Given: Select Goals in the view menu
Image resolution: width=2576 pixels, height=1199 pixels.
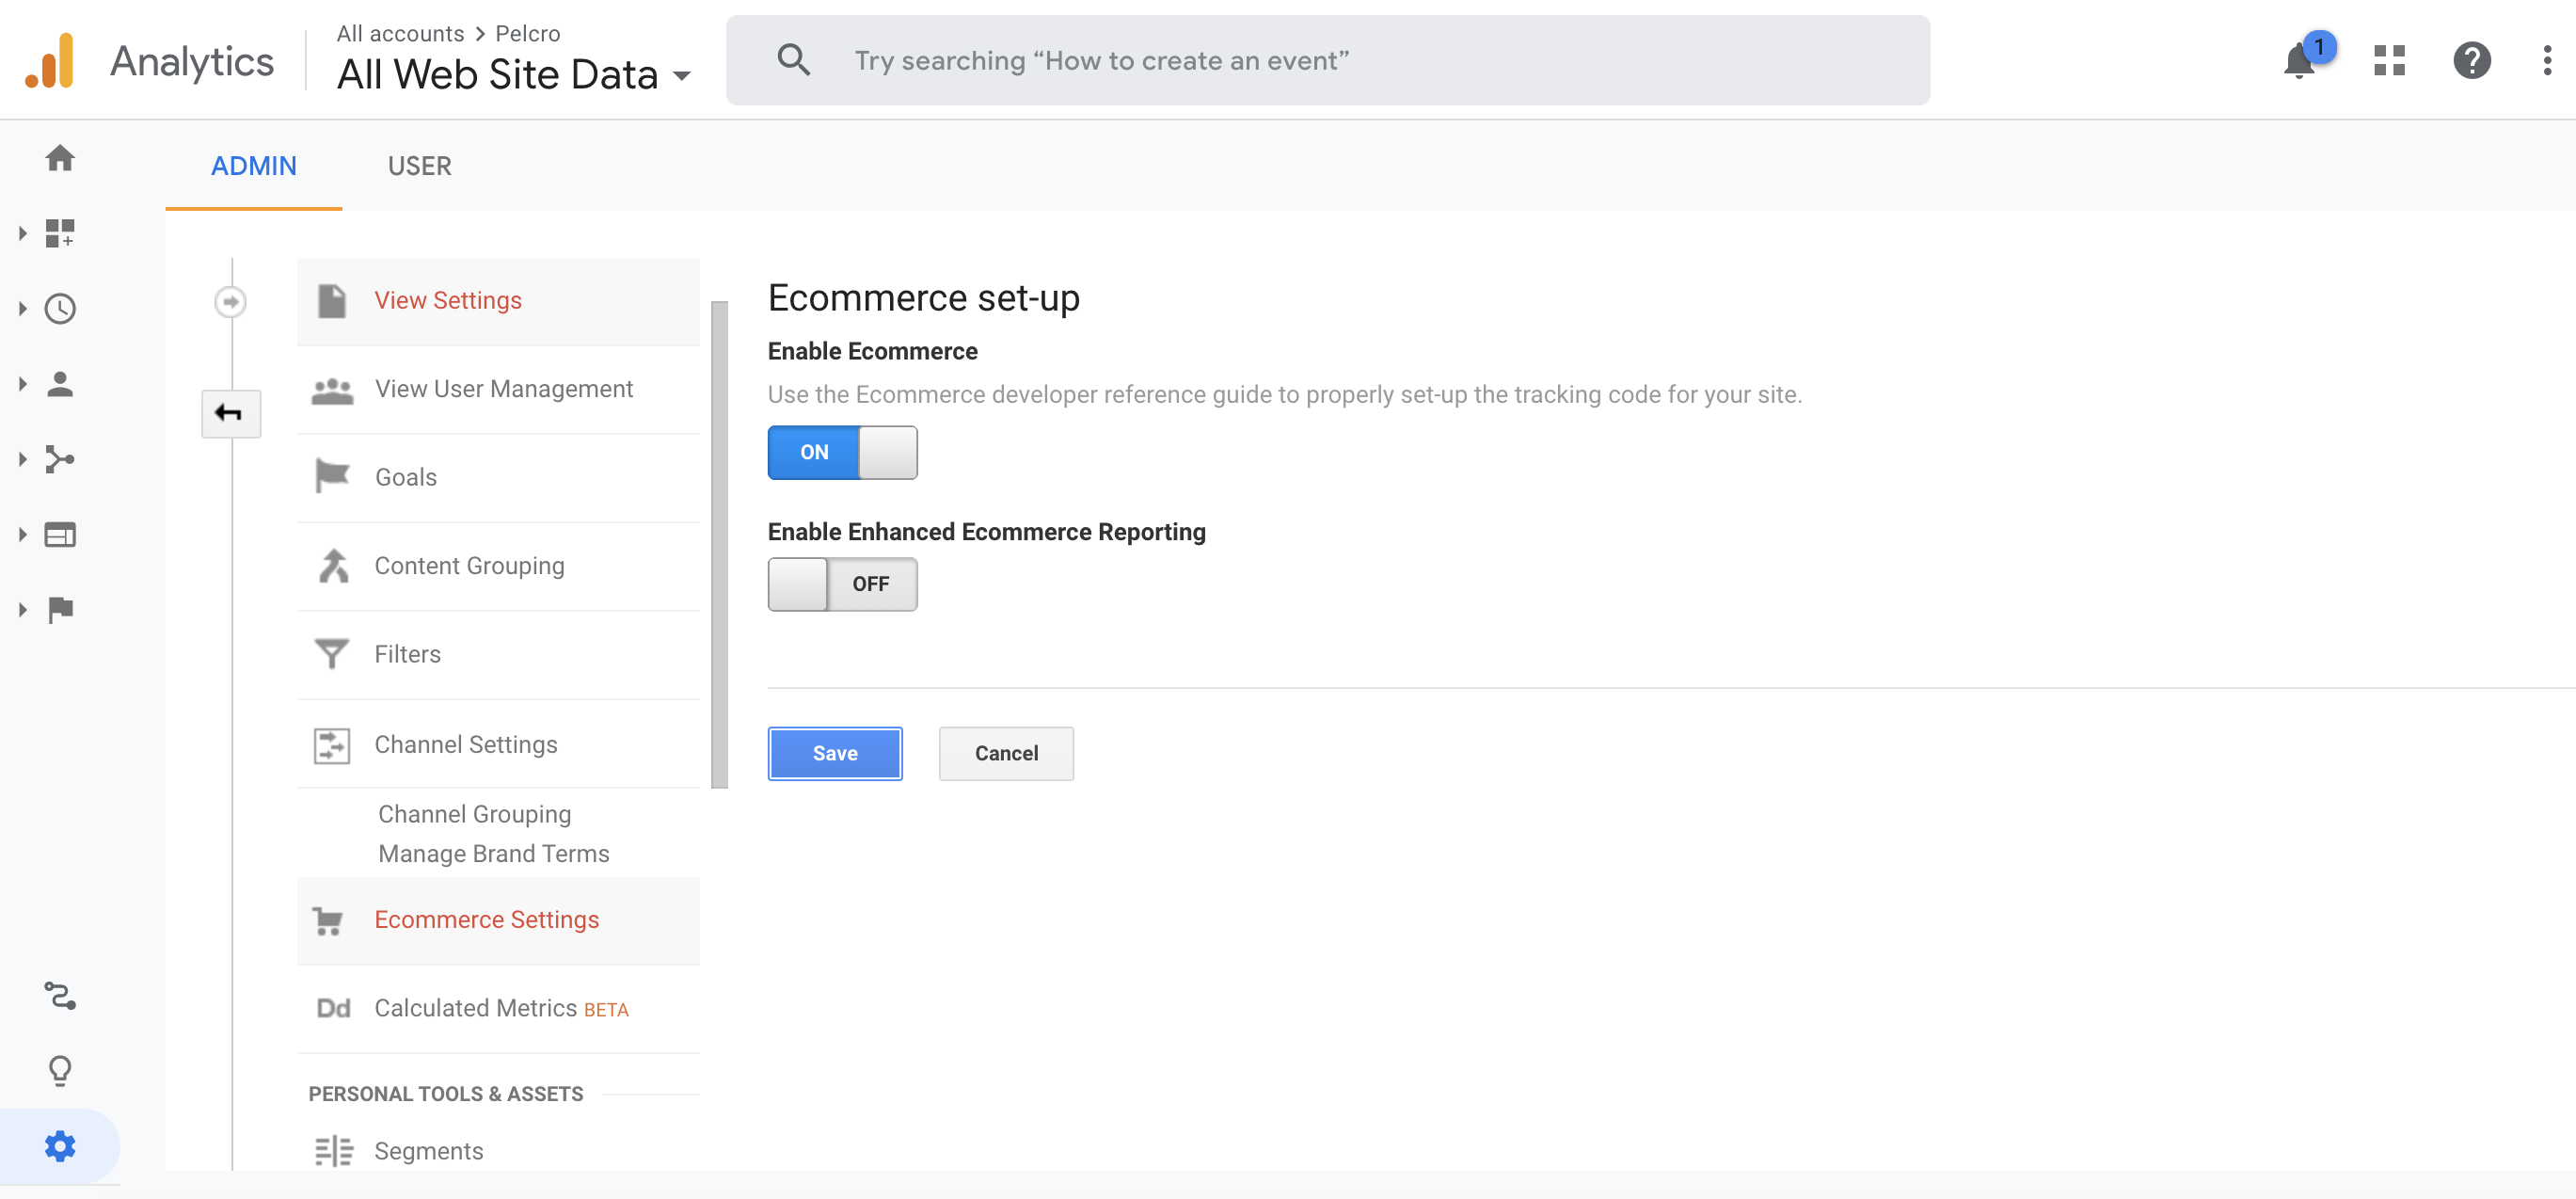Looking at the screenshot, I should click(405, 477).
